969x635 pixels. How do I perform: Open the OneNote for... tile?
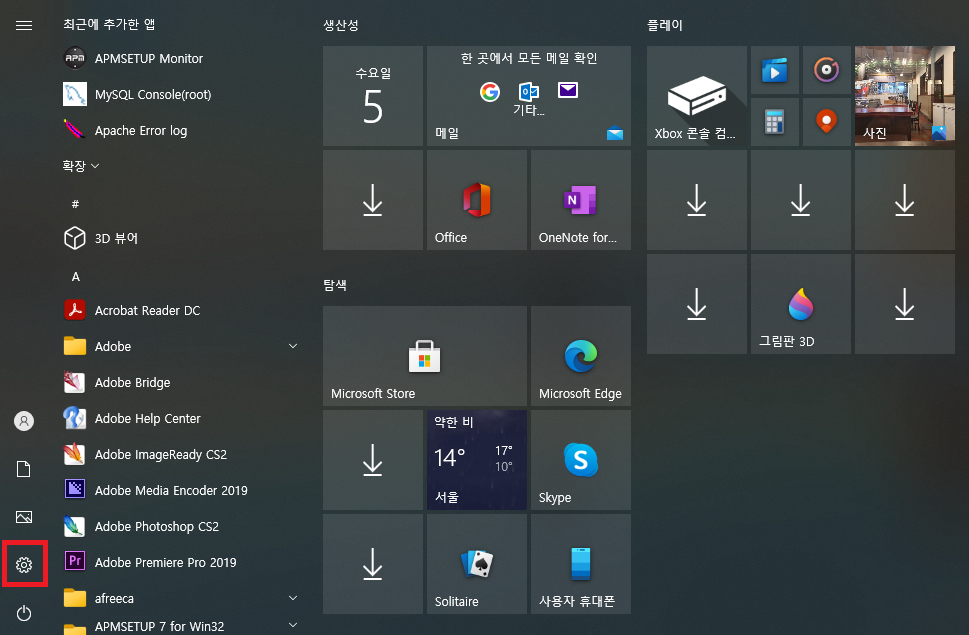pyautogui.click(x=580, y=200)
